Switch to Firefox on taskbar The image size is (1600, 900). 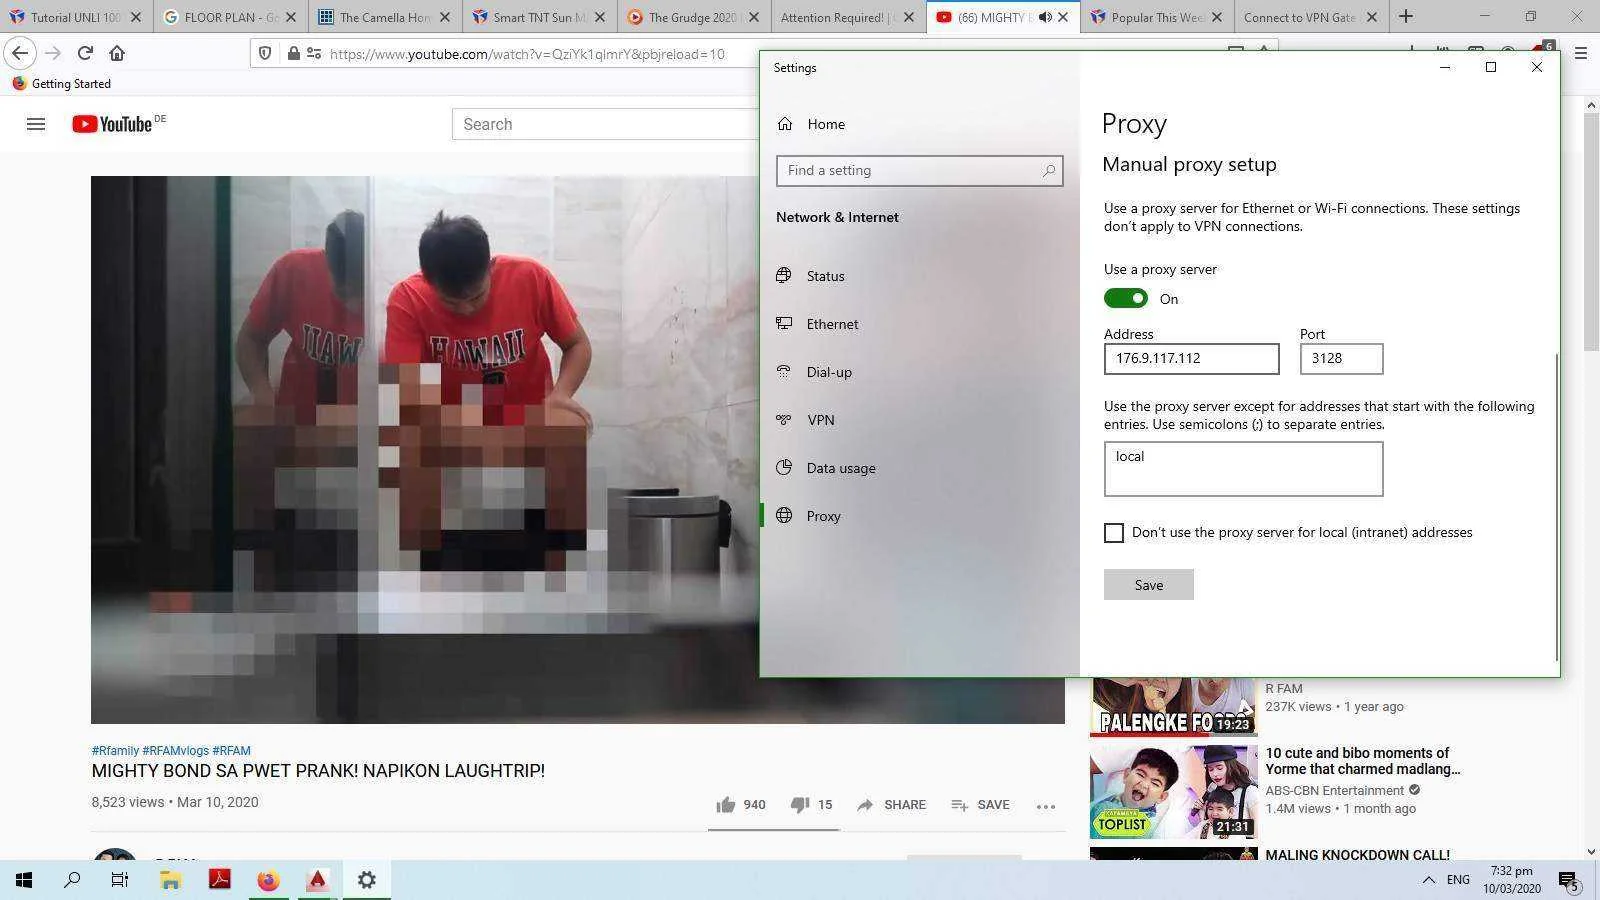pyautogui.click(x=268, y=880)
